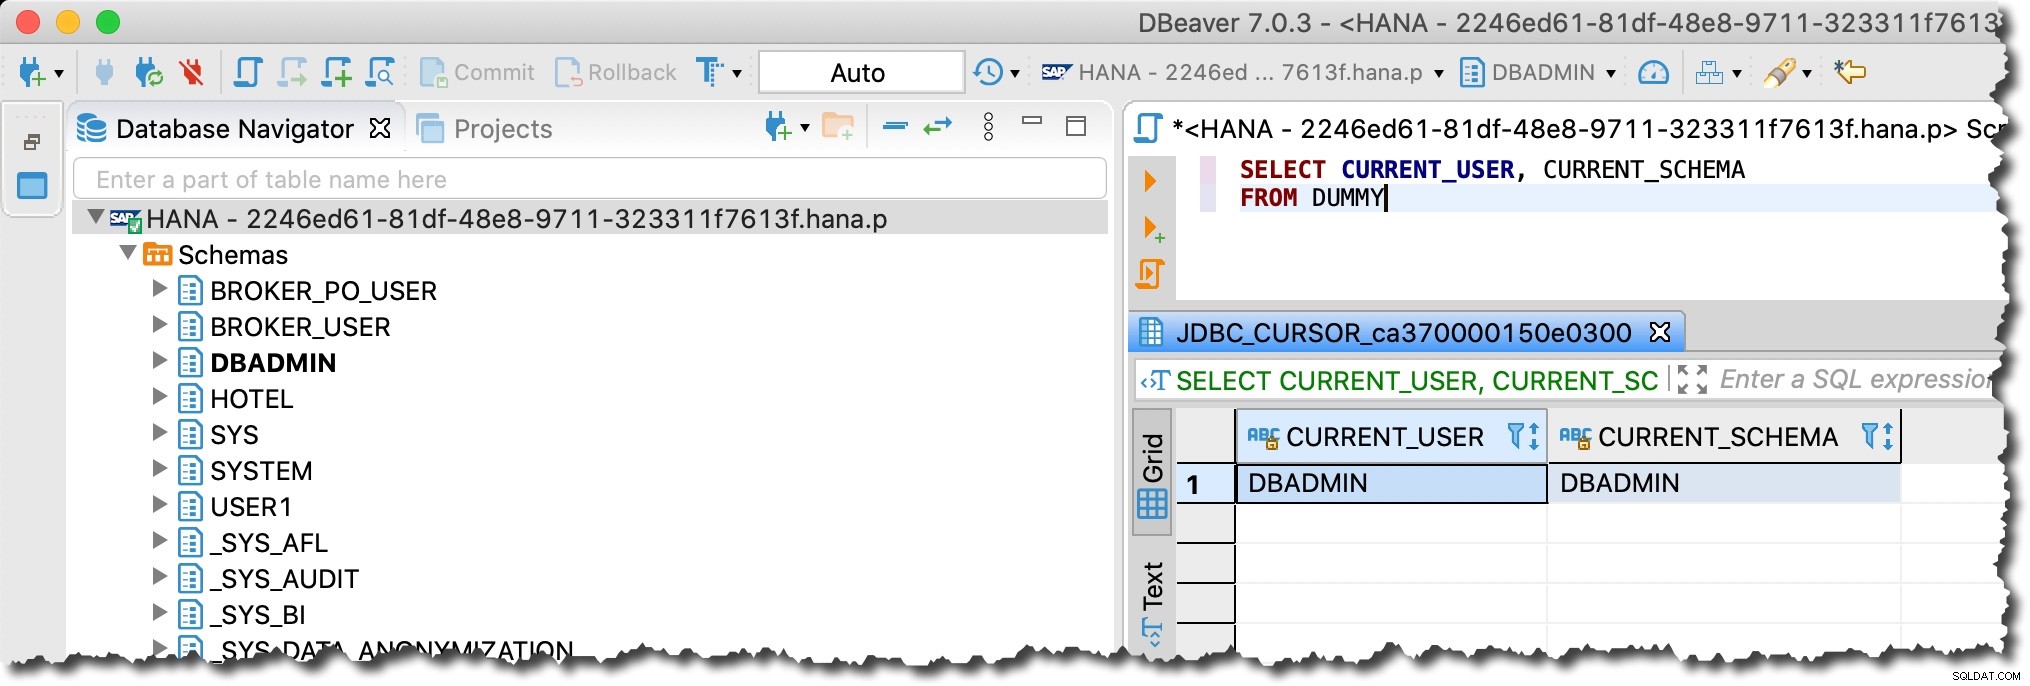Minimize the Database Navigator panel
Screen dimensions: 2030x686
coord(1032,121)
